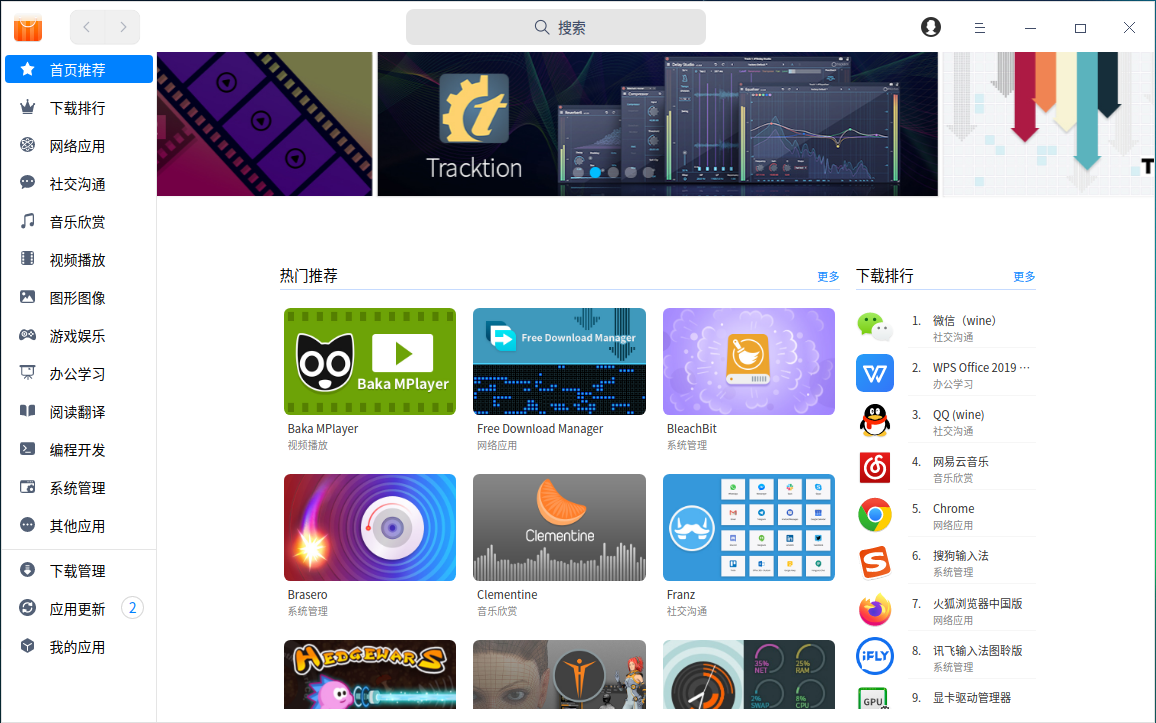Open 视频播放 category
This screenshot has height=723, width=1156.
coord(79,259)
